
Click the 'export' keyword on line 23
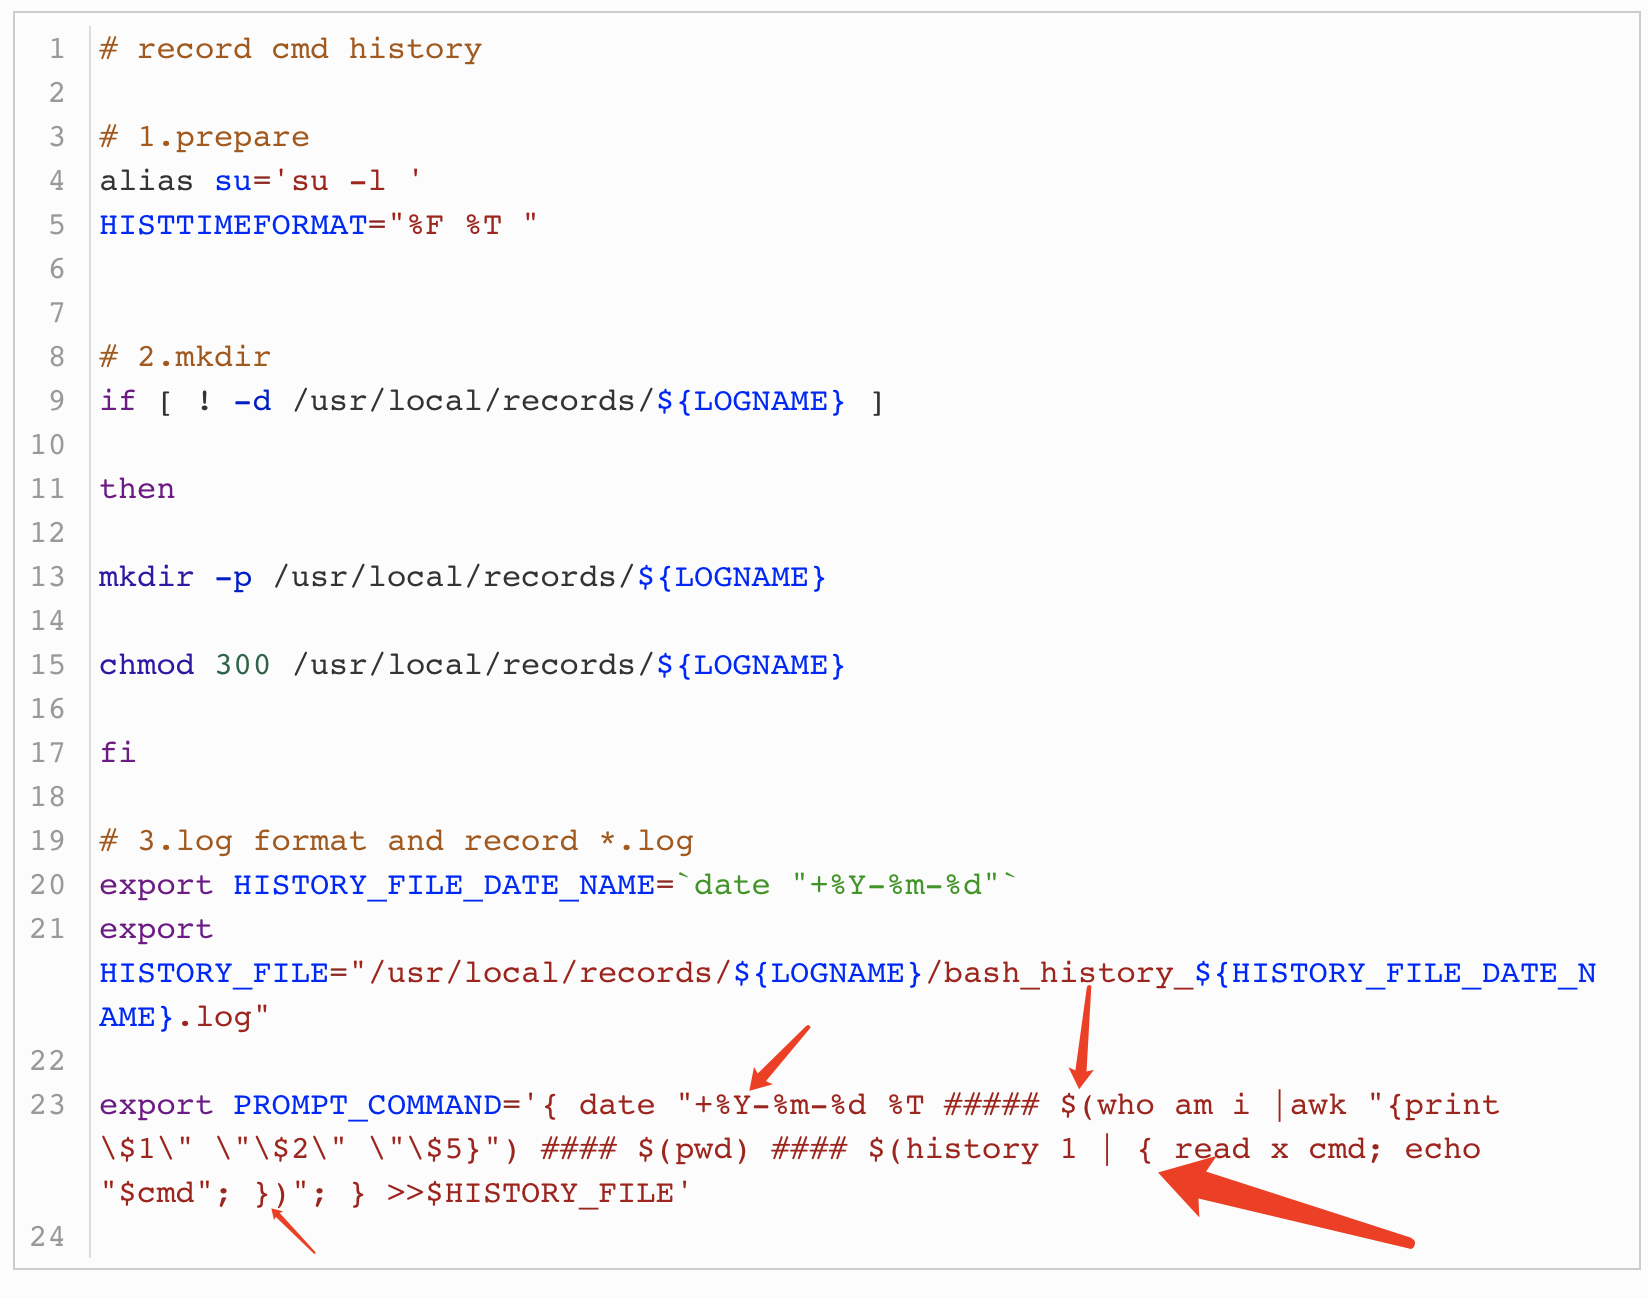[156, 1105]
